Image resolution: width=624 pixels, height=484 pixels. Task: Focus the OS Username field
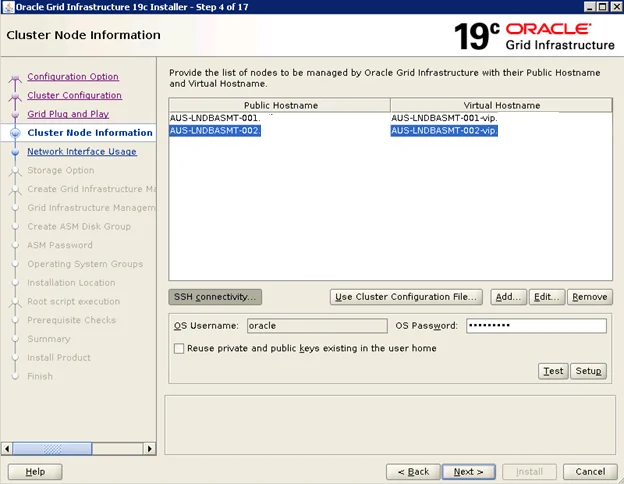pos(317,326)
